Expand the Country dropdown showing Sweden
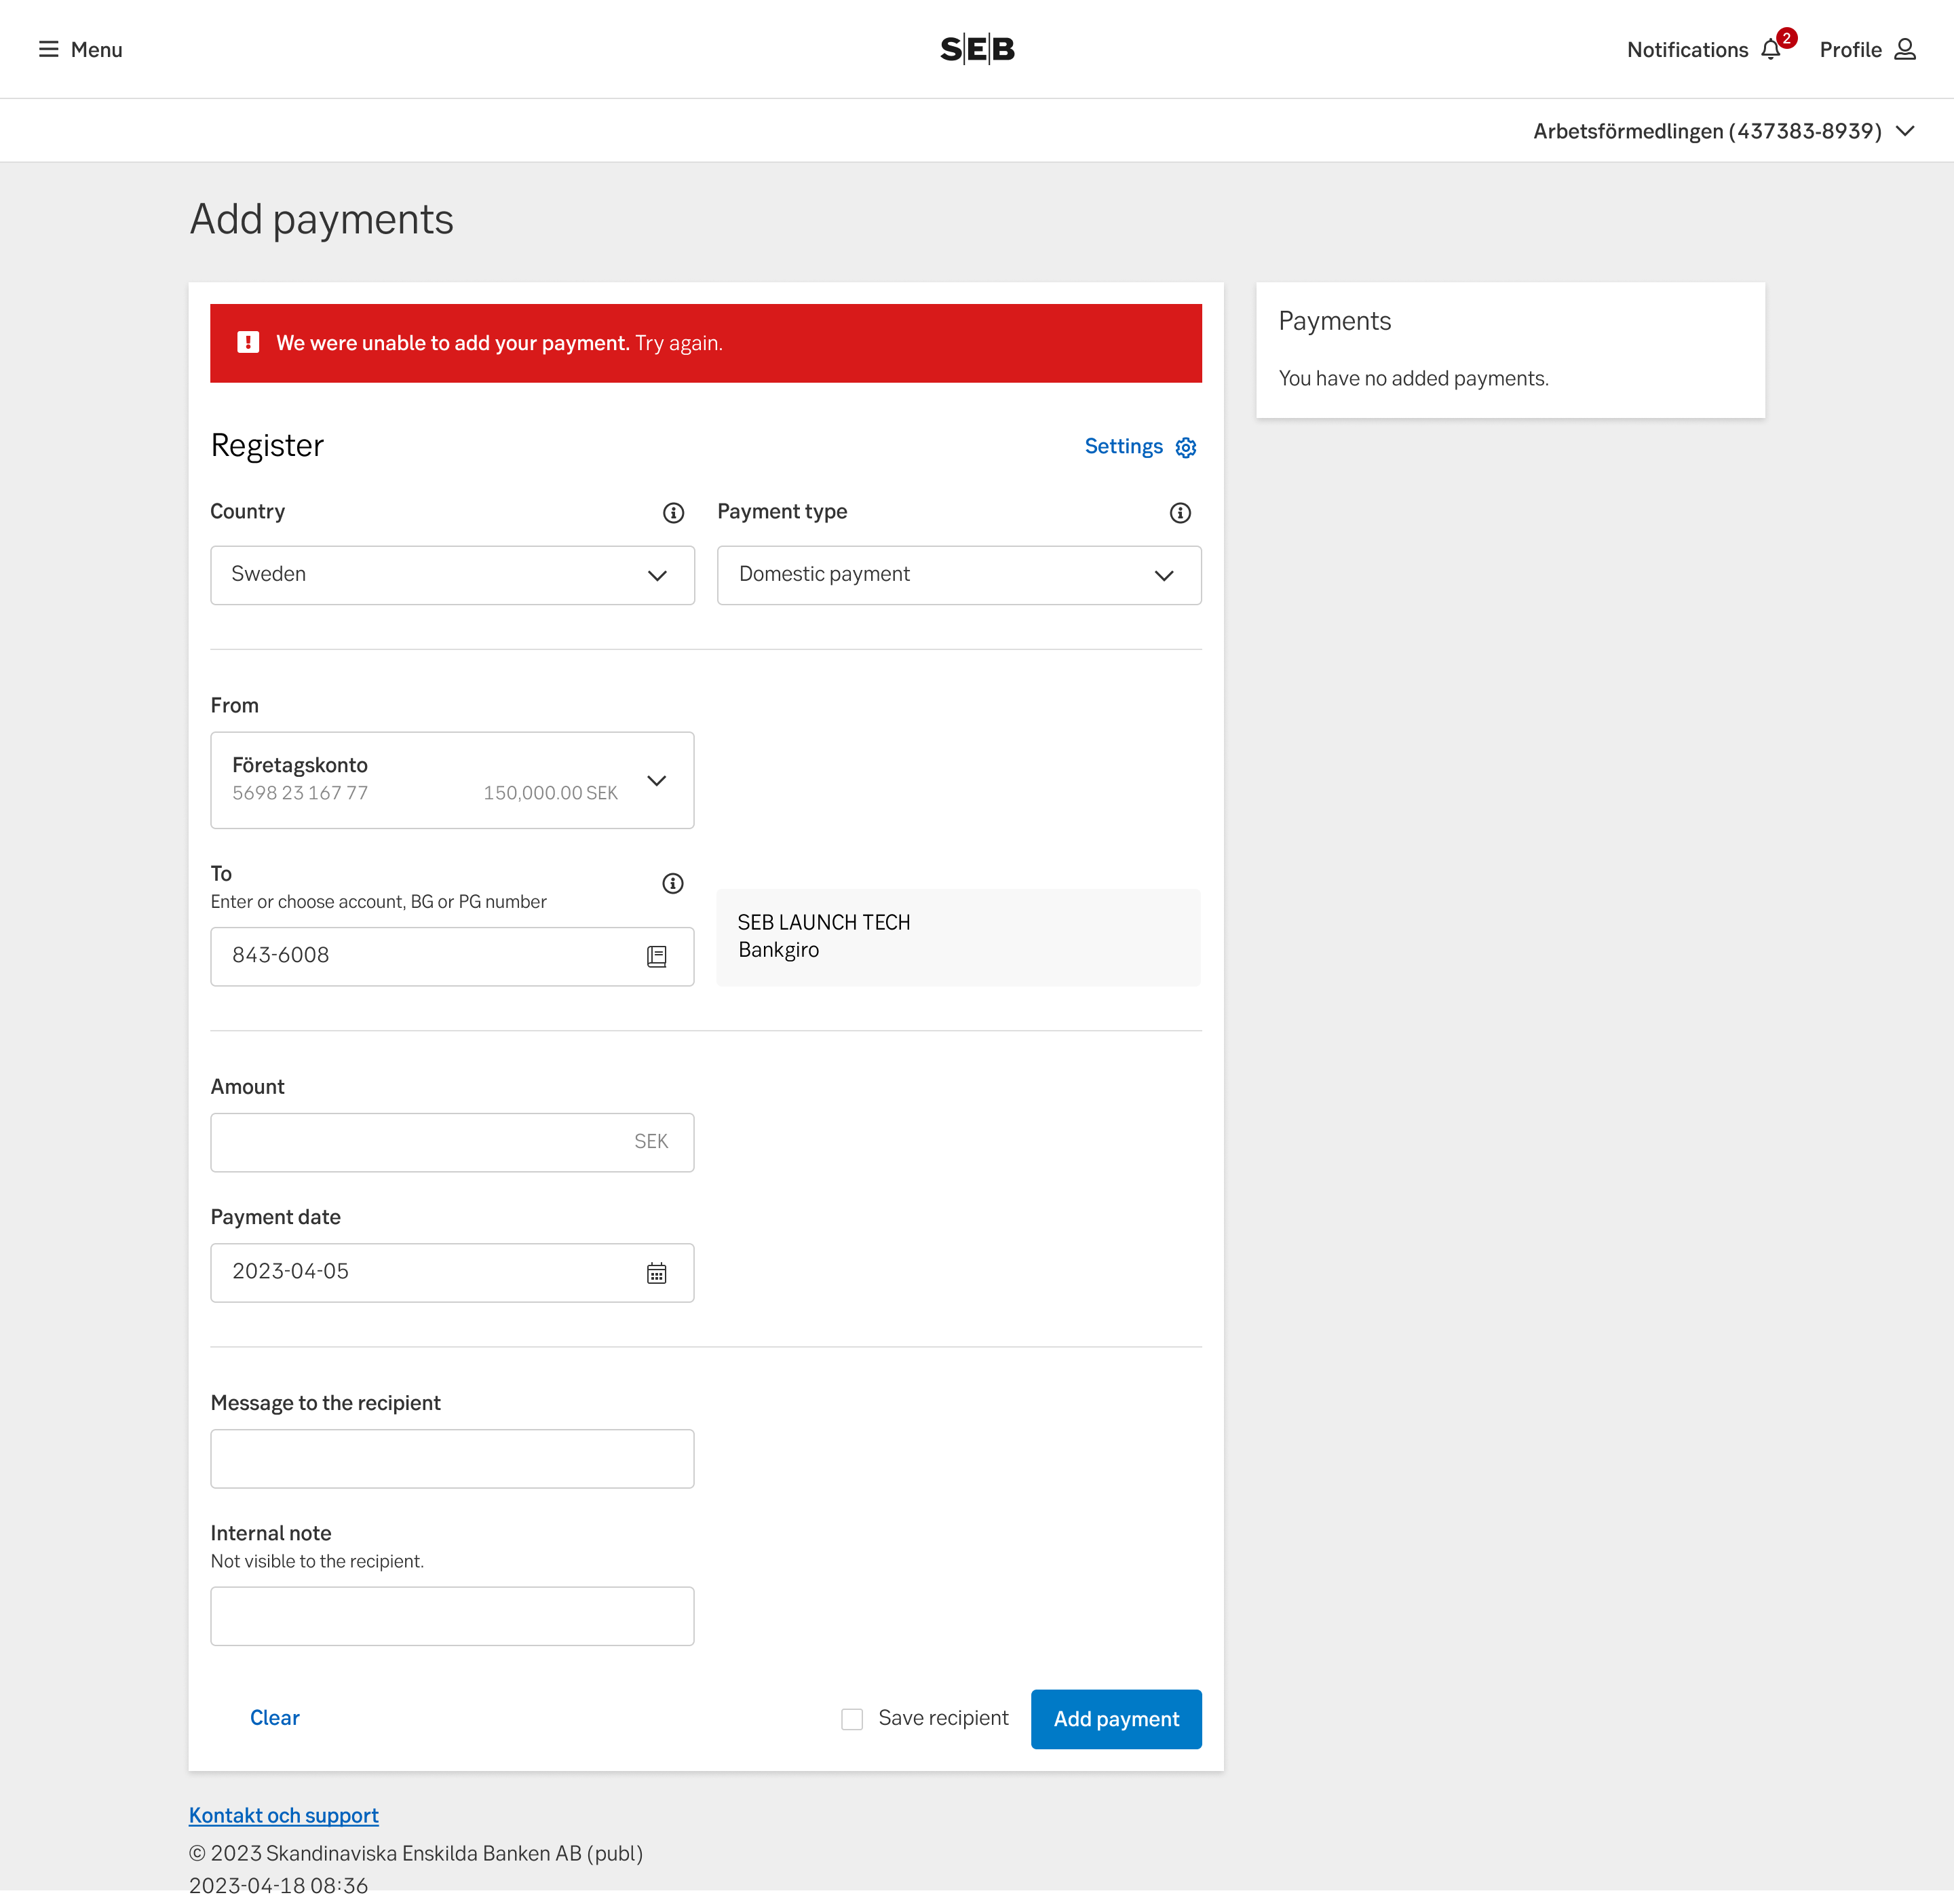The image size is (1954, 1904). pos(452,575)
